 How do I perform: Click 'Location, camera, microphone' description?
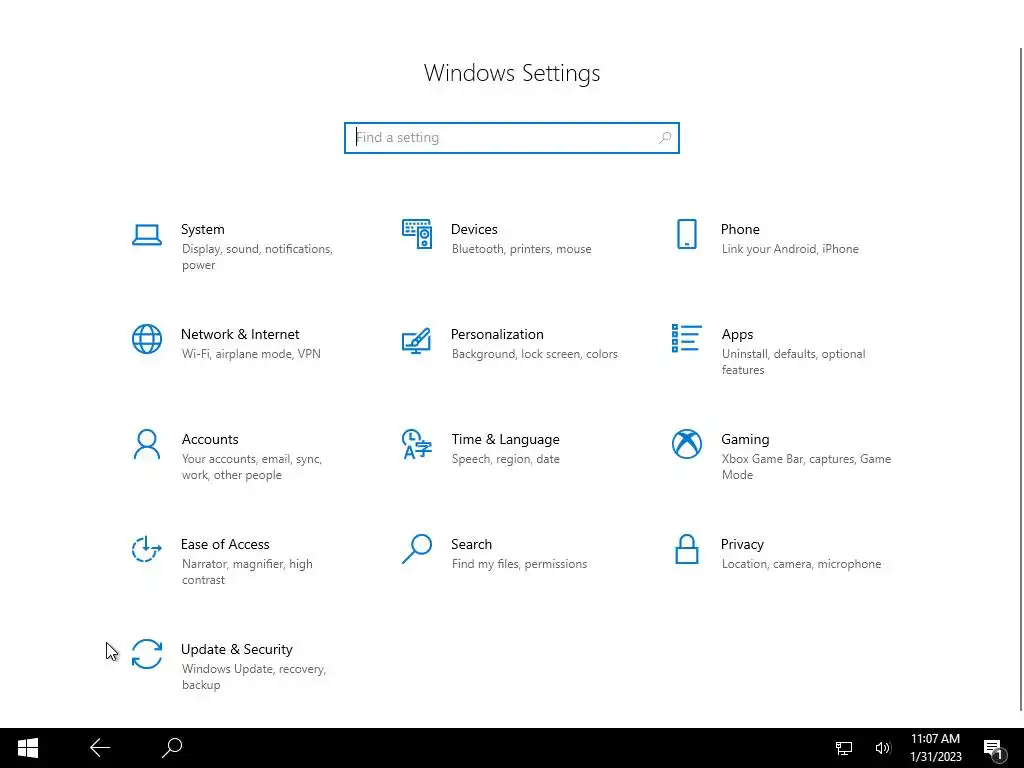pyautogui.click(x=801, y=564)
